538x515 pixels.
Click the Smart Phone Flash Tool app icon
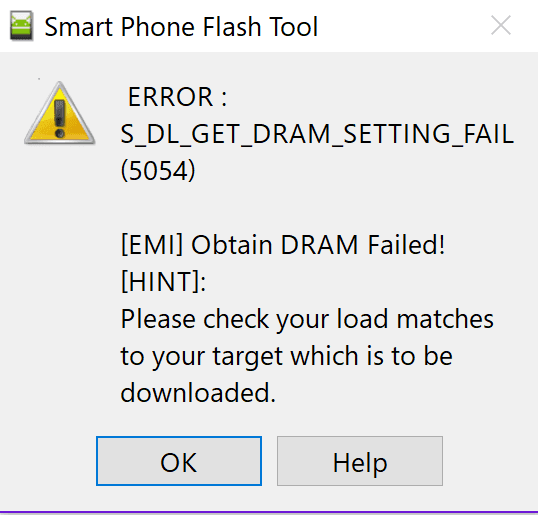tap(21, 26)
